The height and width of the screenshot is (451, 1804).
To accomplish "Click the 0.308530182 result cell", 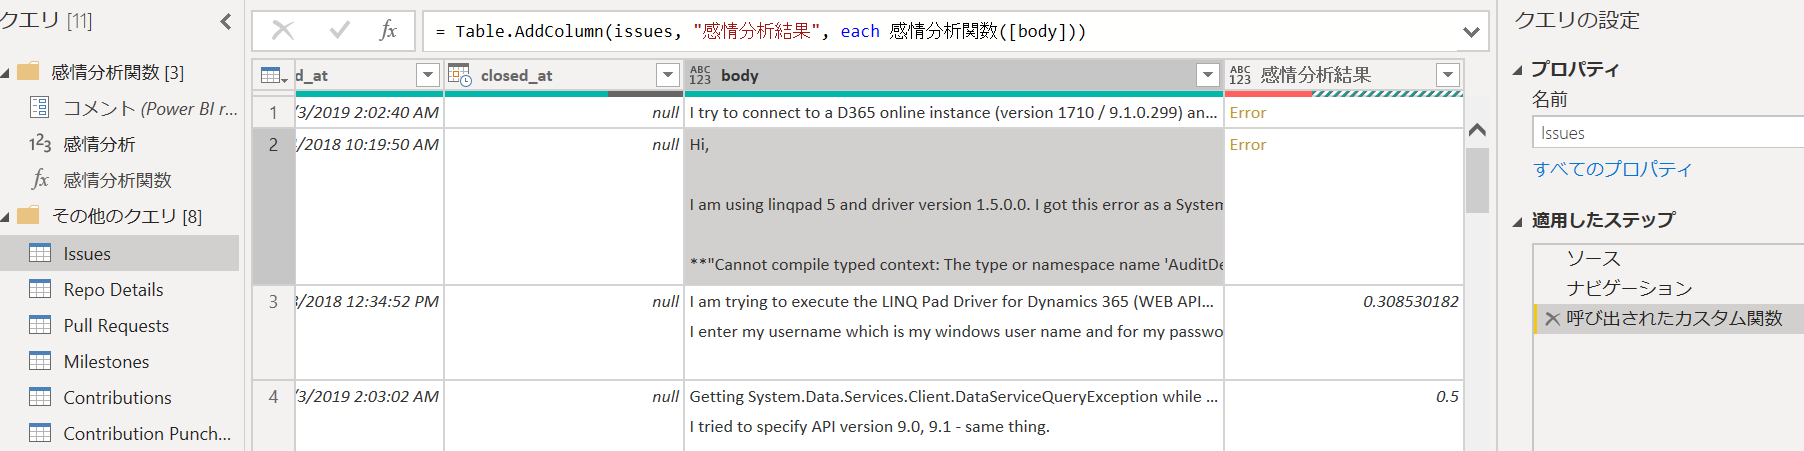I will tap(1344, 332).
